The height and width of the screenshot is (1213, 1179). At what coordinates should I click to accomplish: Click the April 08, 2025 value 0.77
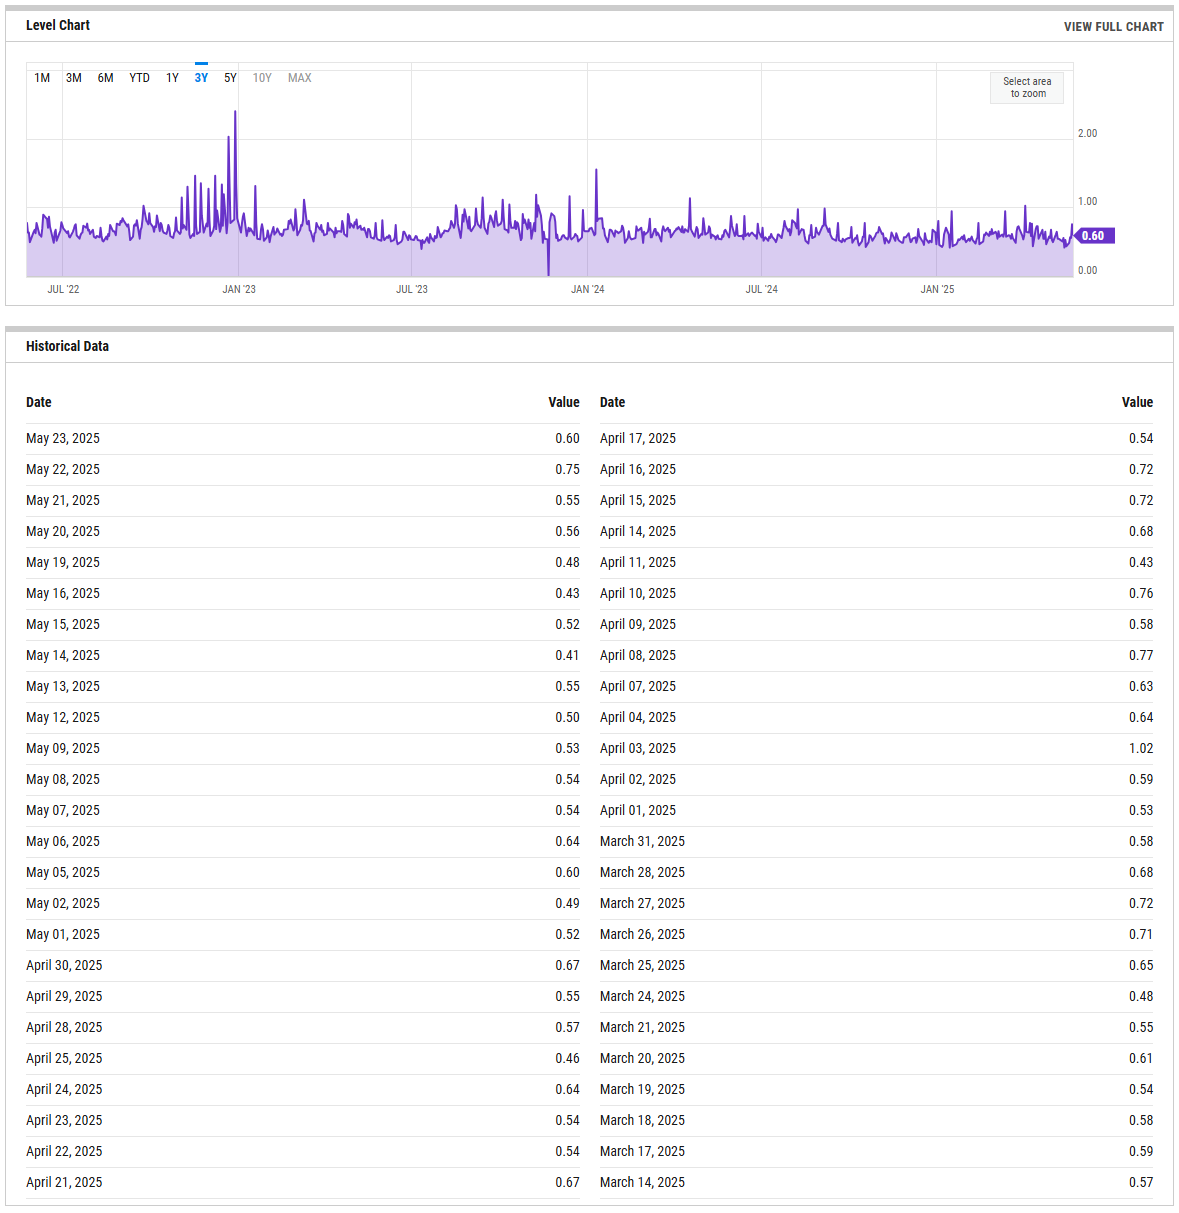pos(1141,655)
